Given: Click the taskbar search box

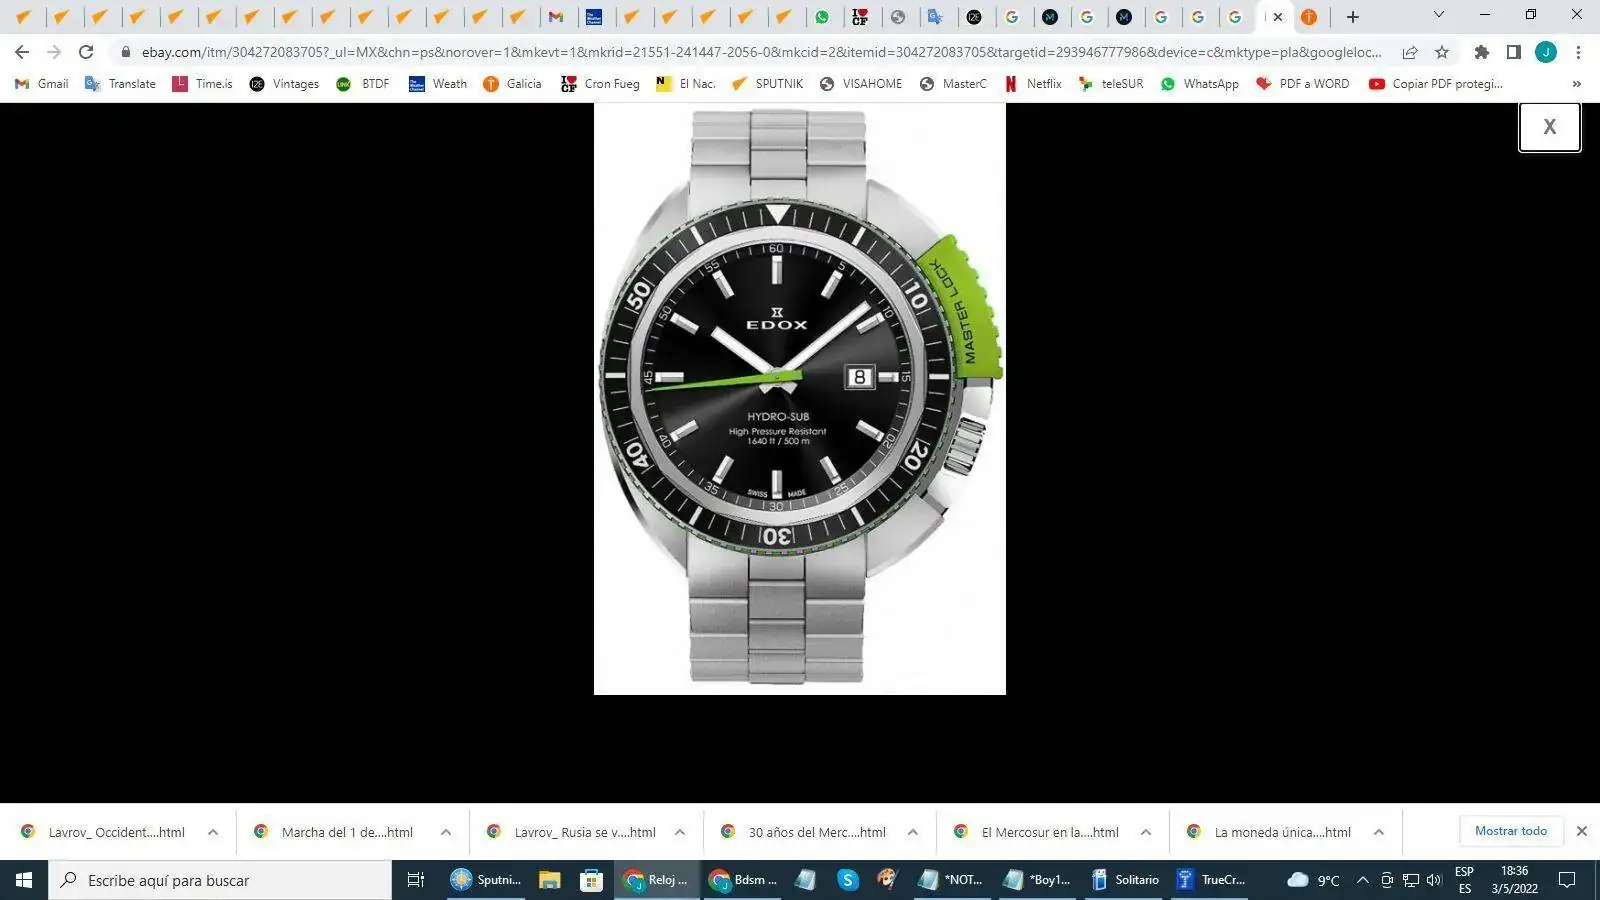Looking at the screenshot, I should click(x=220, y=880).
